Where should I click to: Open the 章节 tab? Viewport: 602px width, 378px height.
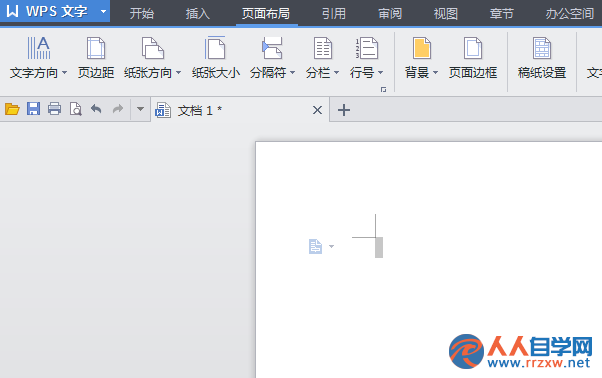[501, 13]
